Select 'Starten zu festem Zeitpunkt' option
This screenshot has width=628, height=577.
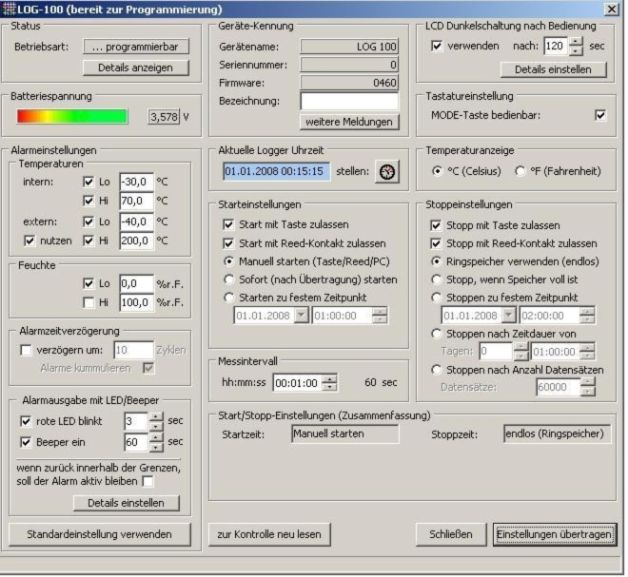229,298
